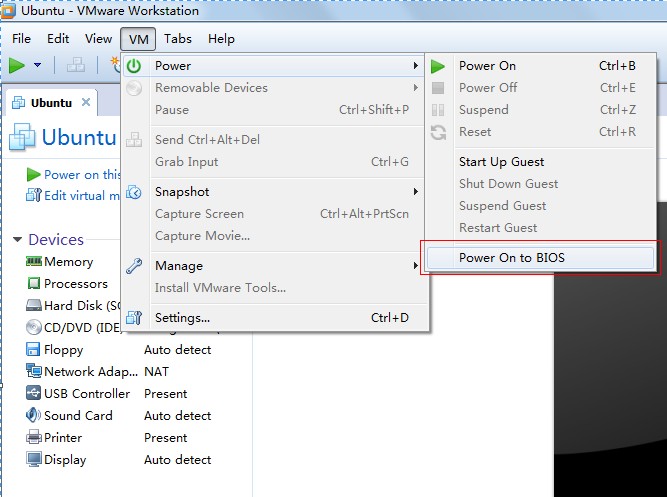The width and height of the screenshot is (667, 497).
Task: Open the Edit menu
Action: pos(58,39)
